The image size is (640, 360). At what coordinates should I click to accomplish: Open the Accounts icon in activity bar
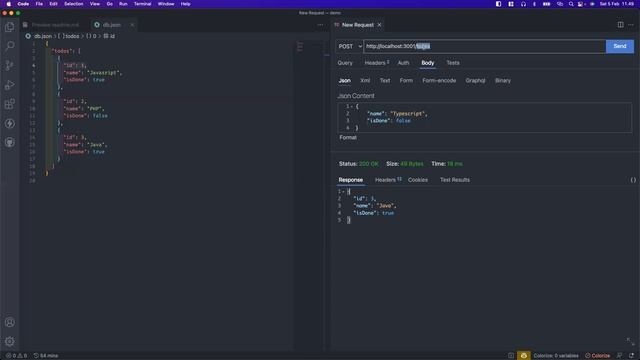pyautogui.click(x=9, y=322)
